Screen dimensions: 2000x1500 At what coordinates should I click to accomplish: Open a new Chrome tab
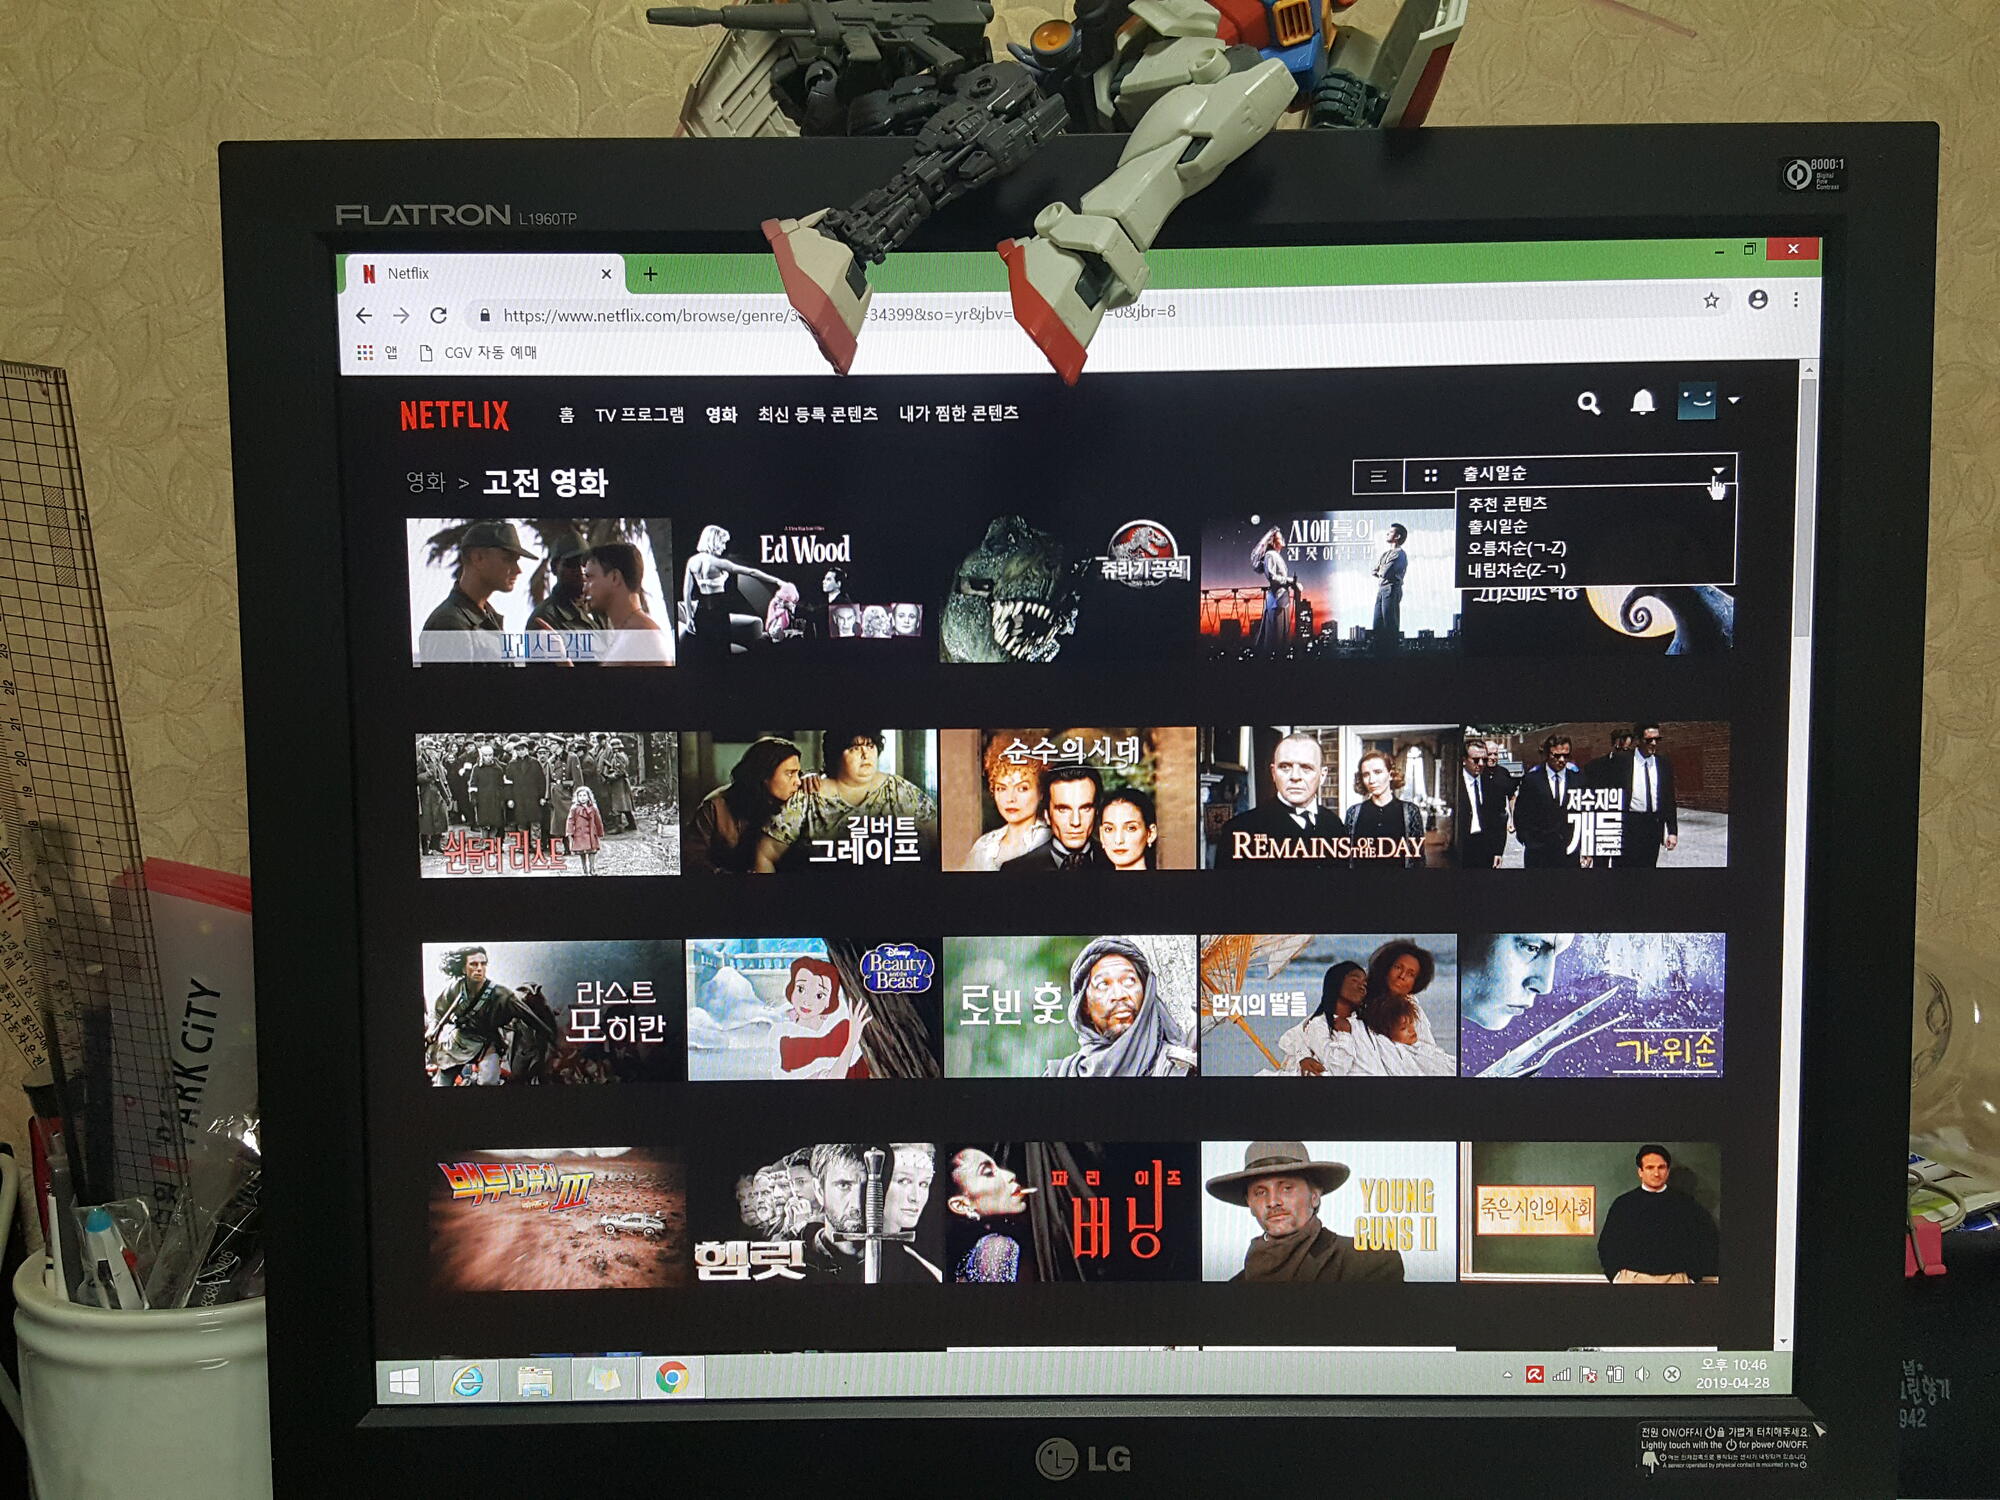pyautogui.click(x=650, y=274)
